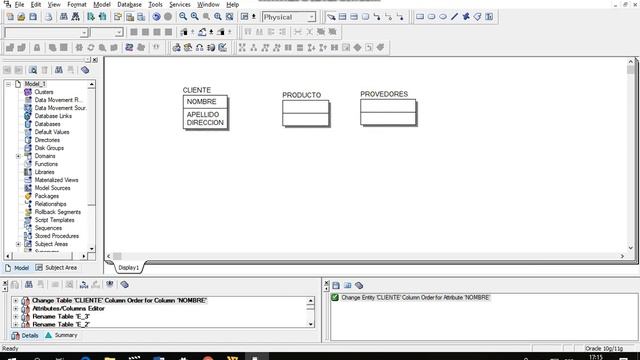The width and height of the screenshot is (640, 360).
Task: Select the rounded rectangle shape tool
Action: (x=431, y=17)
